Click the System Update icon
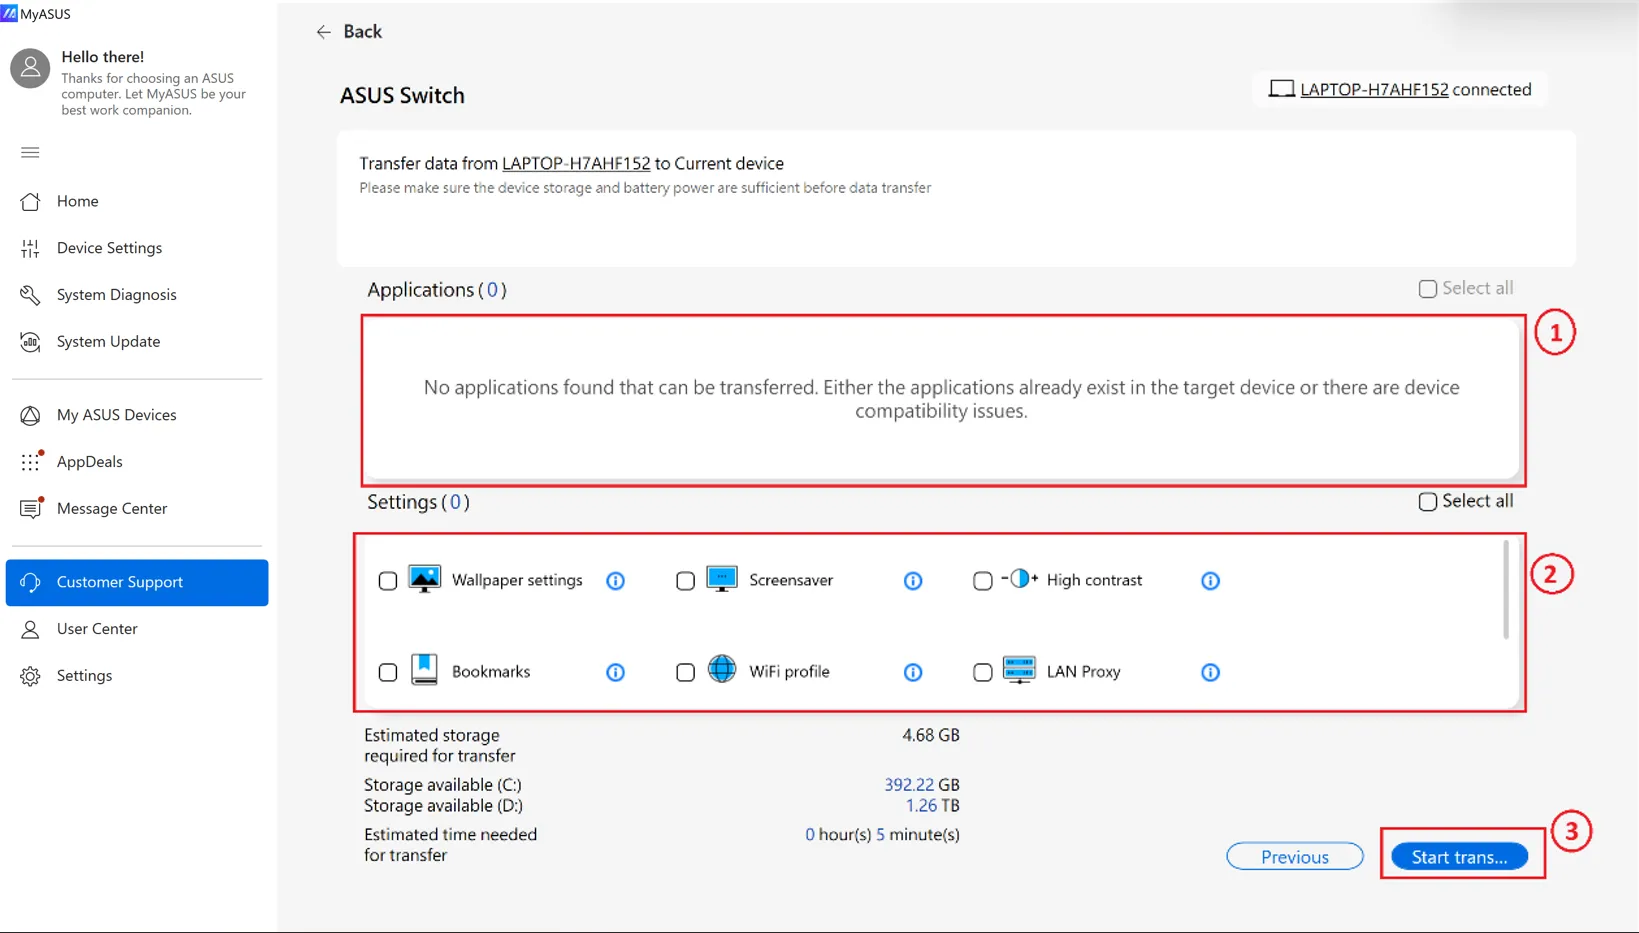This screenshot has height=933, width=1639. pyautogui.click(x=30, y=341)
